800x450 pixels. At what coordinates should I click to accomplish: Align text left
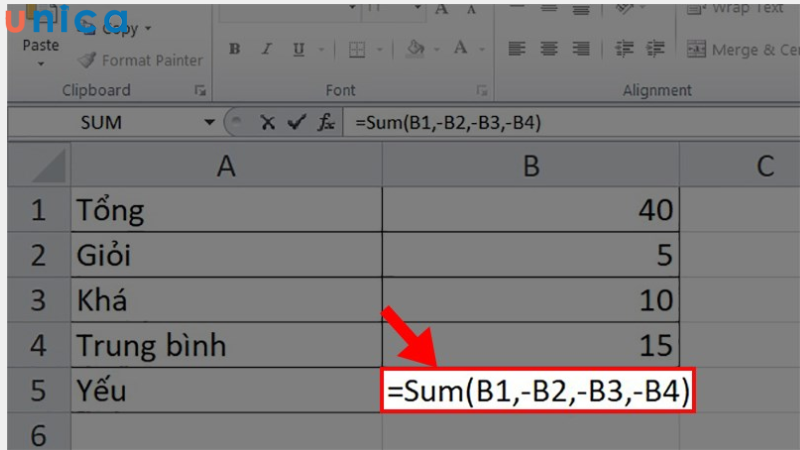[517, 49]
